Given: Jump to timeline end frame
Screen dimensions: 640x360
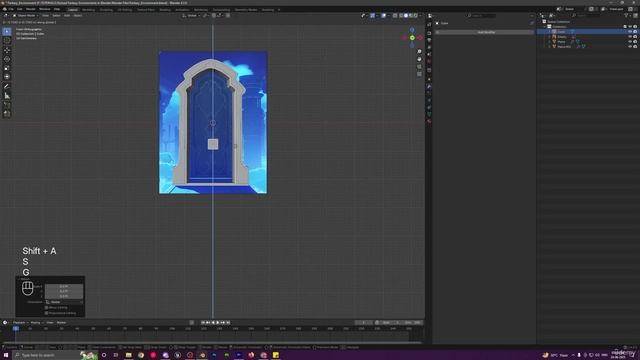Looking at the screenshot, I should tap(228, 322).
